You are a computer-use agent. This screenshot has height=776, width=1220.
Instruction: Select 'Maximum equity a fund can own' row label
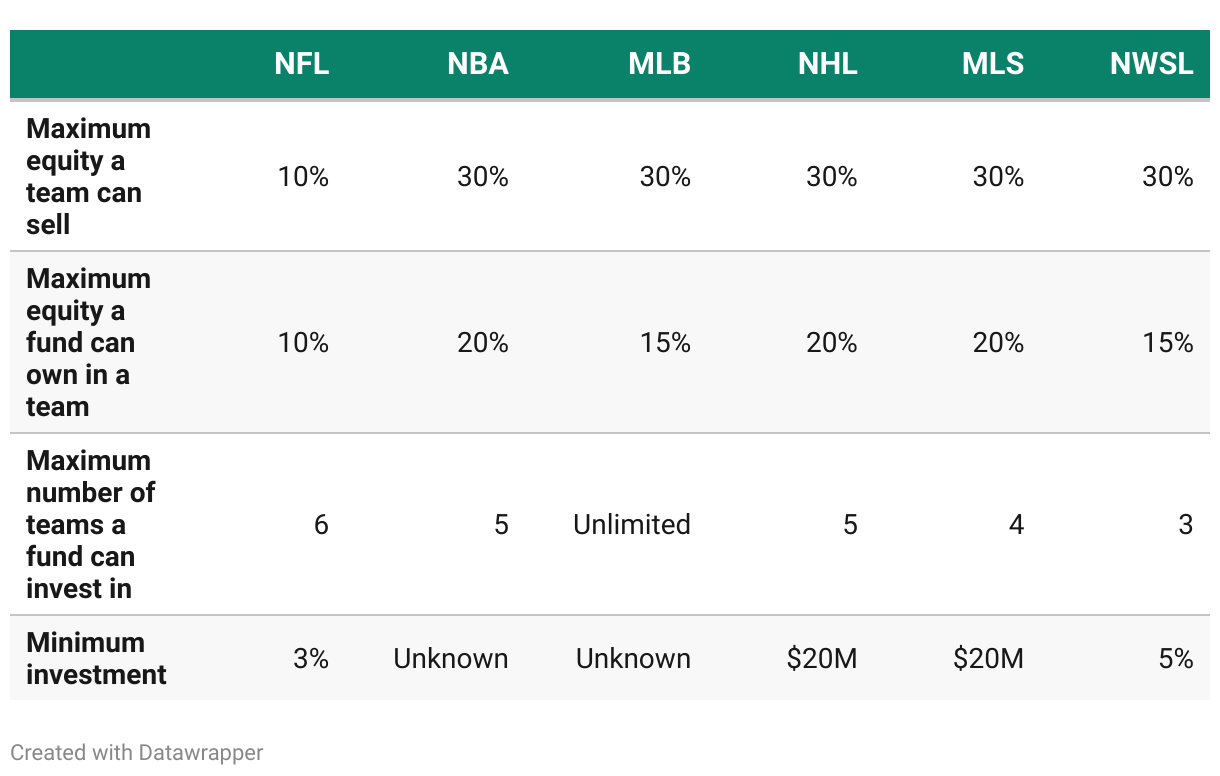(88, 342)
